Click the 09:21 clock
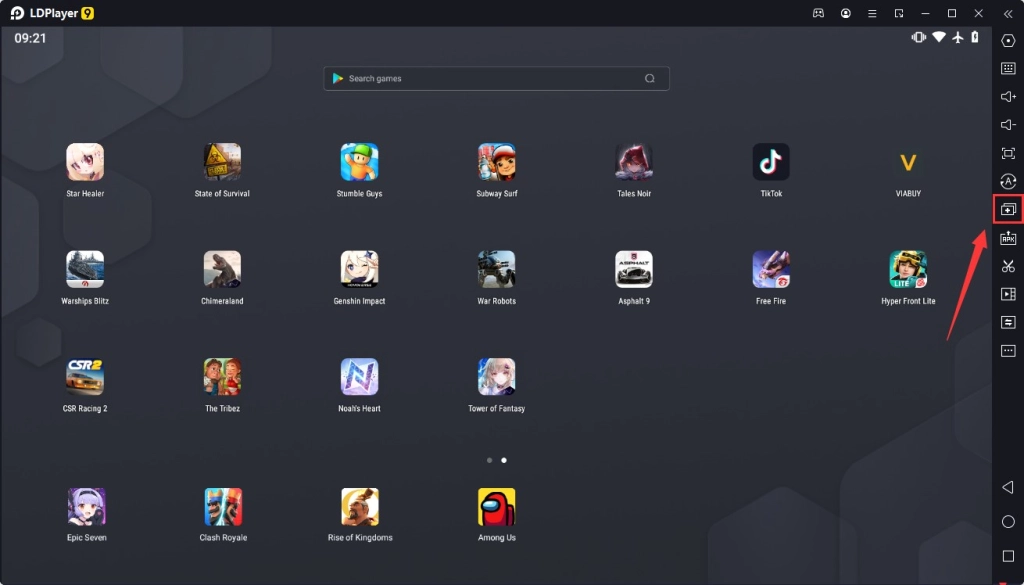1024x585 pixels. (x=31, y=39)
